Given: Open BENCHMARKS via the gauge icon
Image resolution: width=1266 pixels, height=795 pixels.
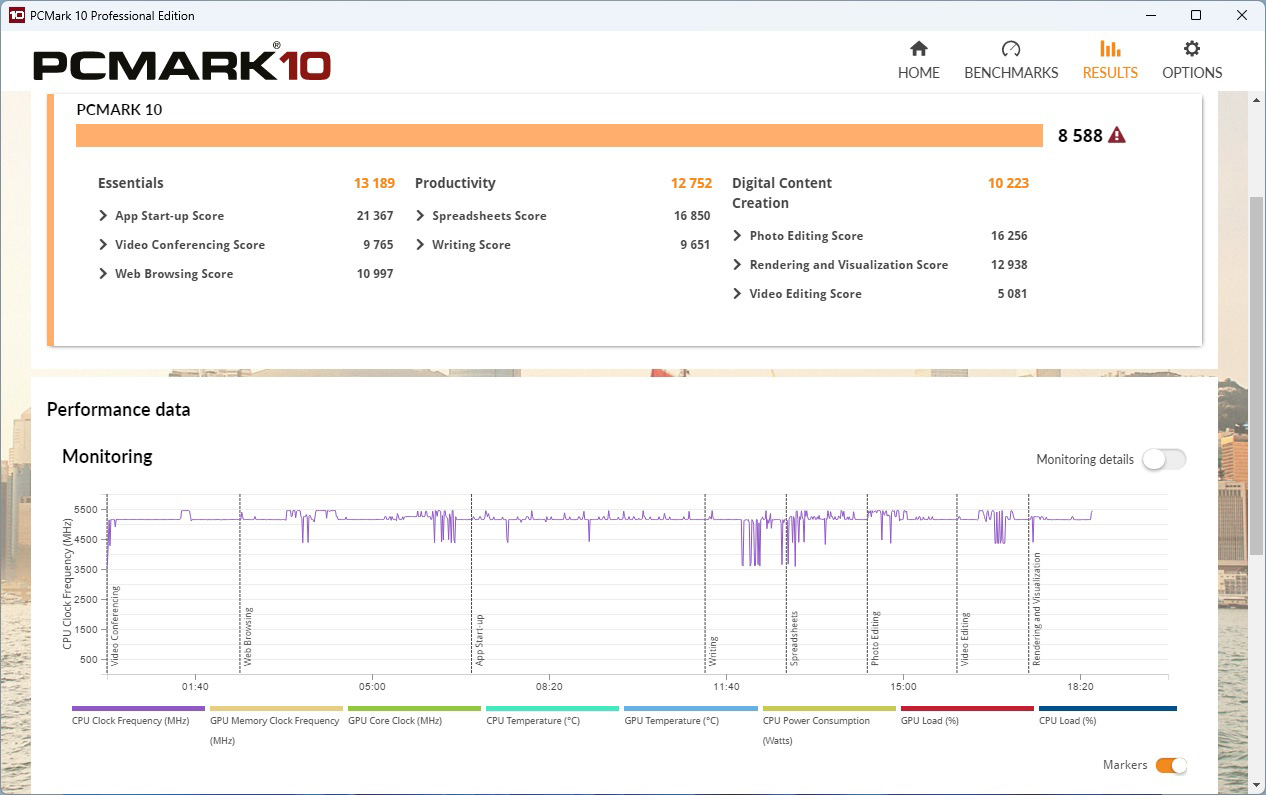Looking at the screenshot, I should point(1010,49).
